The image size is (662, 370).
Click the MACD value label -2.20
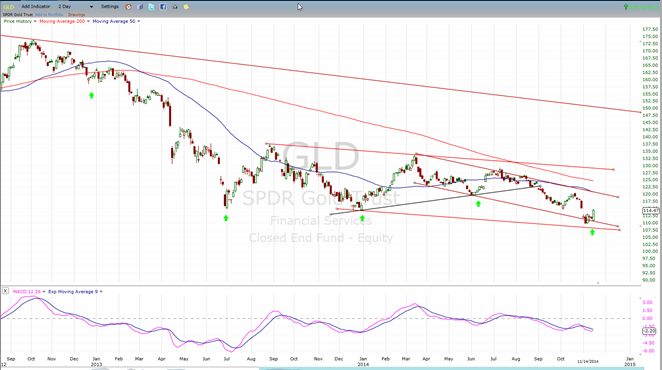point(648,331)
